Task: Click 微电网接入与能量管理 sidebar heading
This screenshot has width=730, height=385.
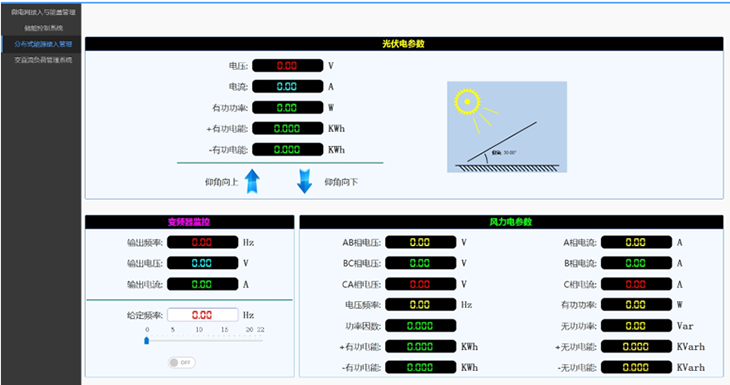Action: 43,12
